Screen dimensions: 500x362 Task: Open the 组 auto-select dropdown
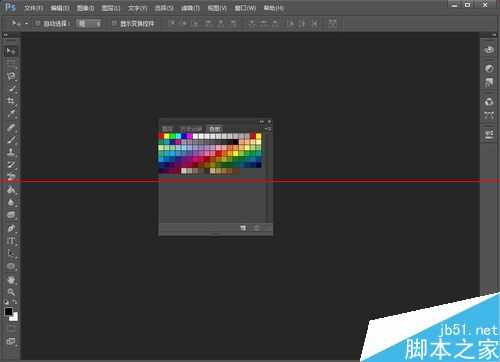(x=88, y=23)
